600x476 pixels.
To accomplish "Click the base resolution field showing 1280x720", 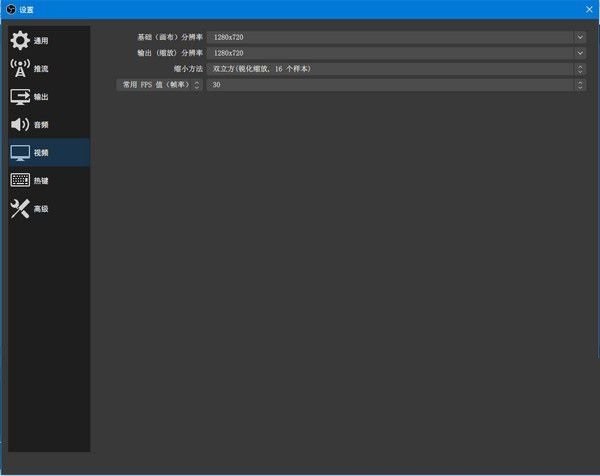I will tap(390, 37).
